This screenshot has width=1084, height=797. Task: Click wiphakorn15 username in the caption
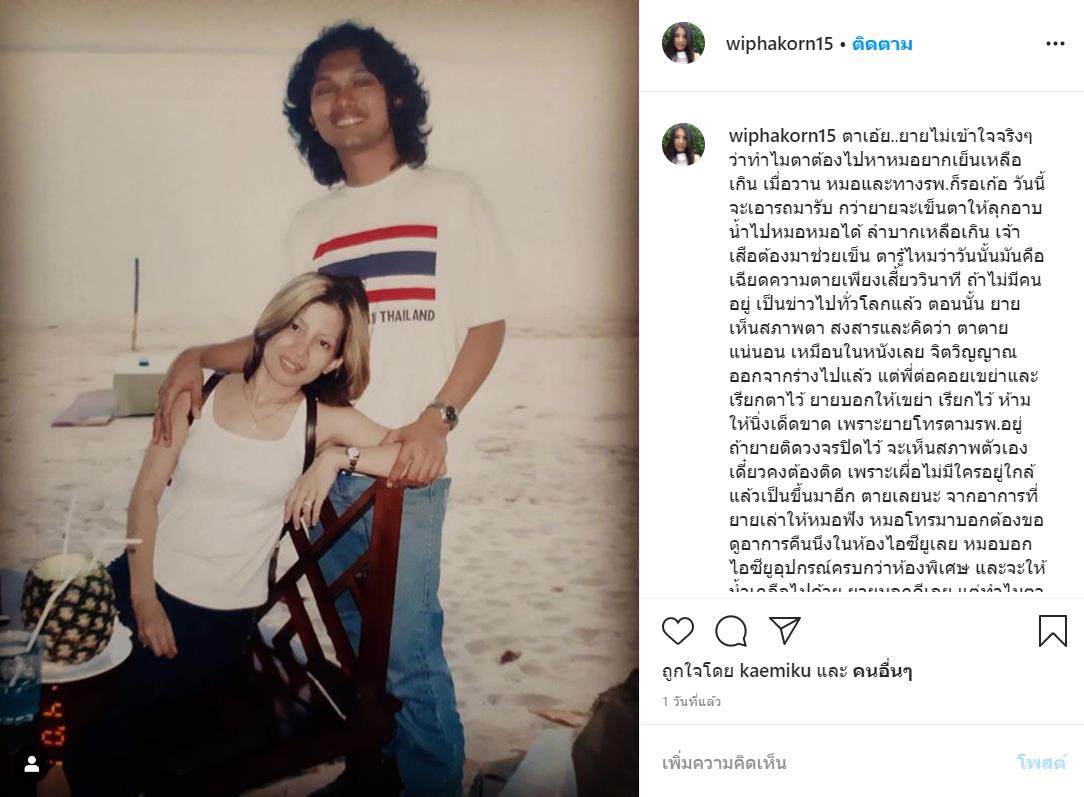coord(782,136)
